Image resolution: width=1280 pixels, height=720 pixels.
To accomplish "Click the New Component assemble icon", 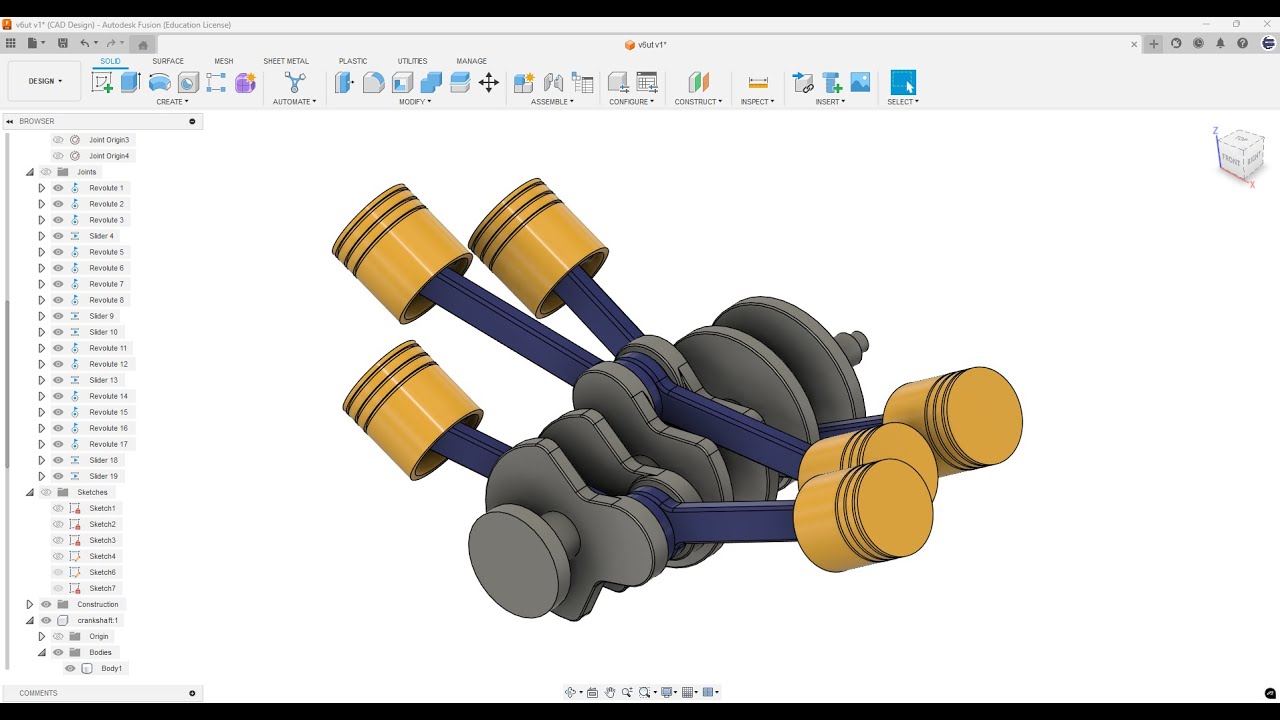I will pyautogui.click(x=524, y=83).
